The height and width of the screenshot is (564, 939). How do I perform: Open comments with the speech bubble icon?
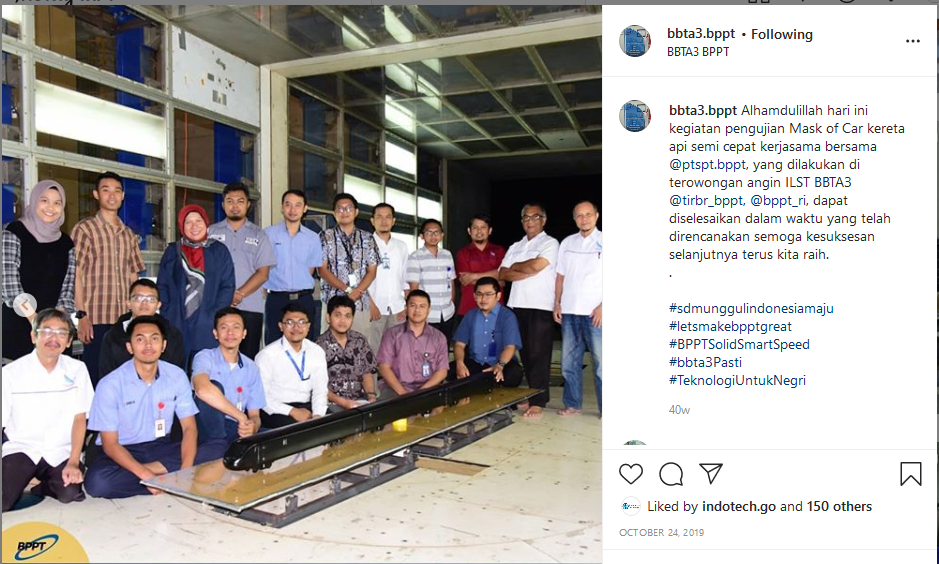671,474
